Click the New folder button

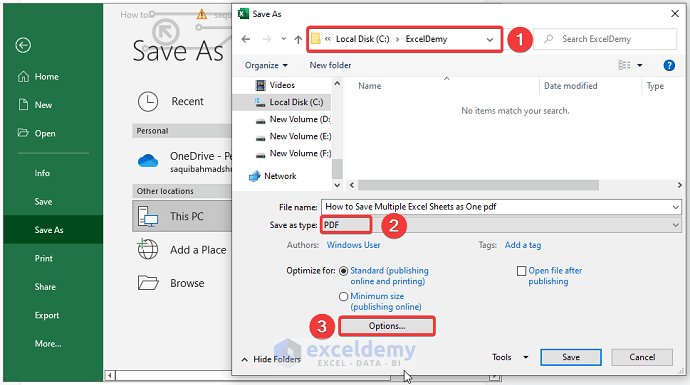[x=330, y=65]
